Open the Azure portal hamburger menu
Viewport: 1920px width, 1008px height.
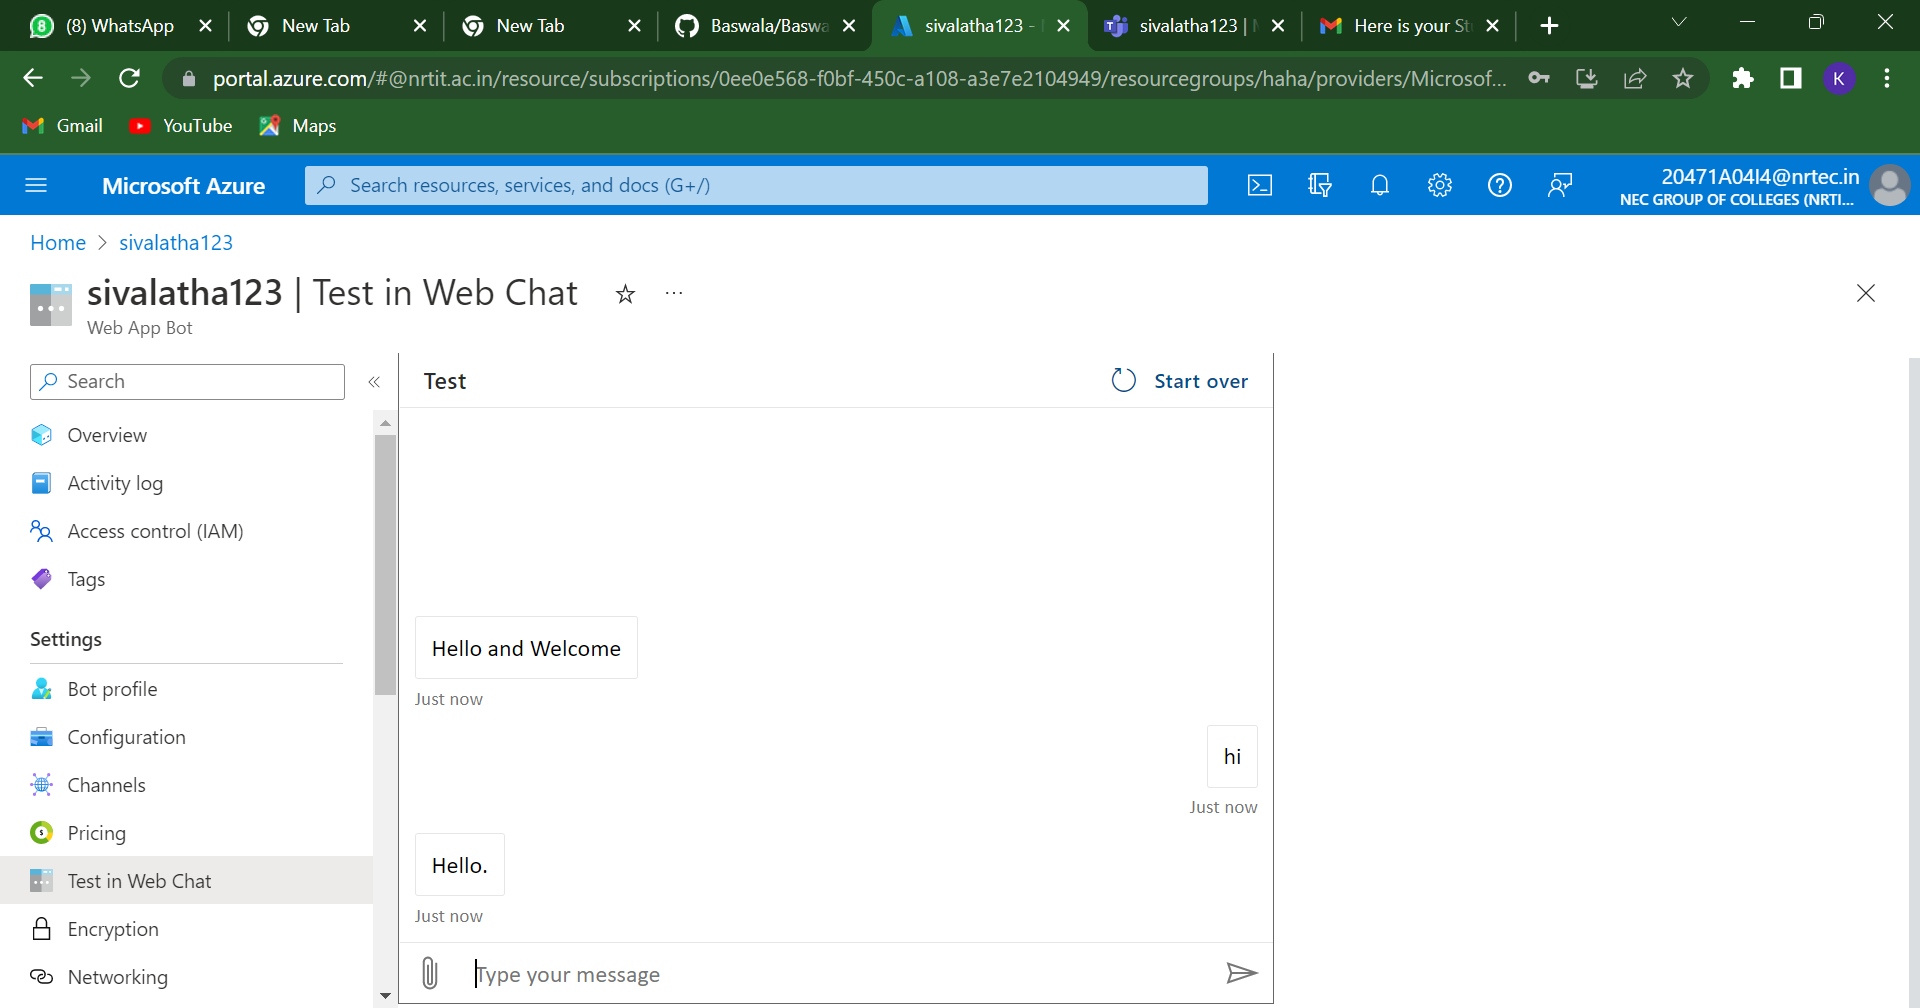tap(36, 185)
